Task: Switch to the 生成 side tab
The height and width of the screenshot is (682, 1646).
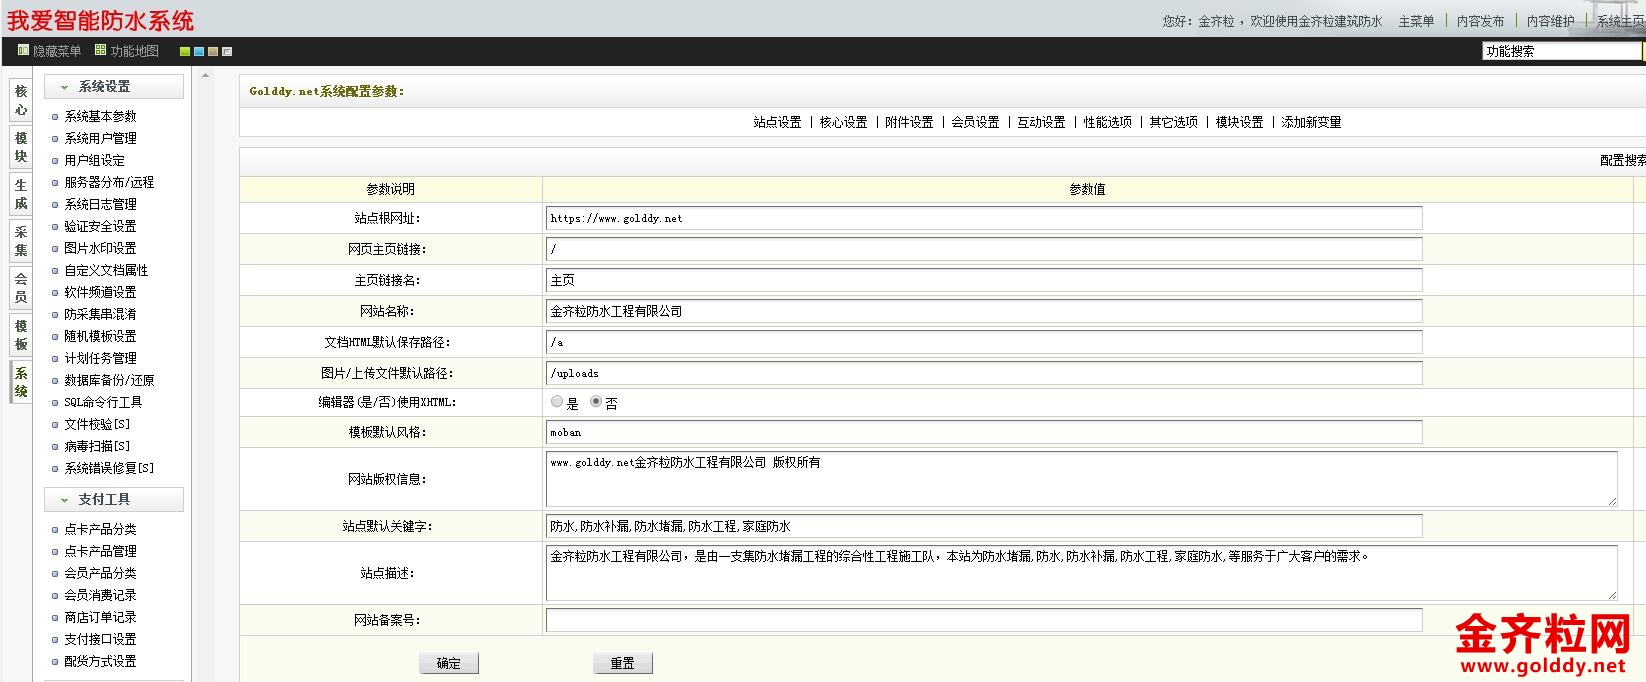Action: coord(21,194)
